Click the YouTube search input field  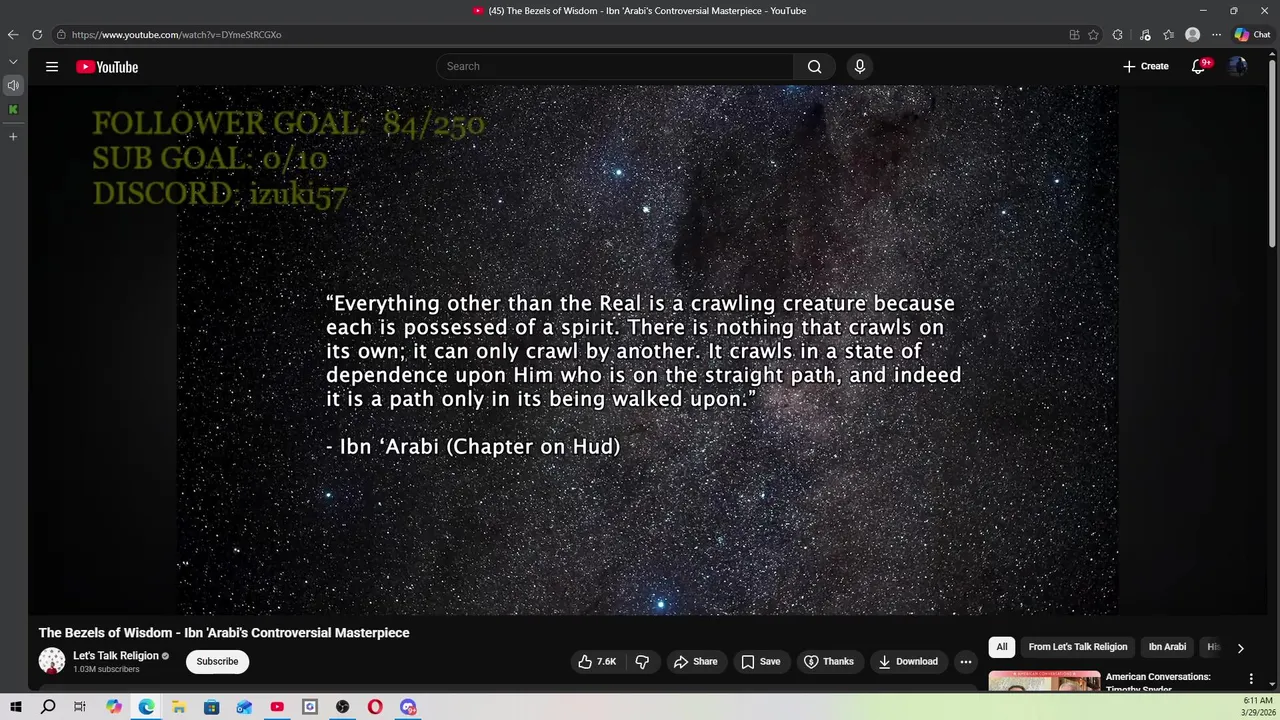click(615, 67)
